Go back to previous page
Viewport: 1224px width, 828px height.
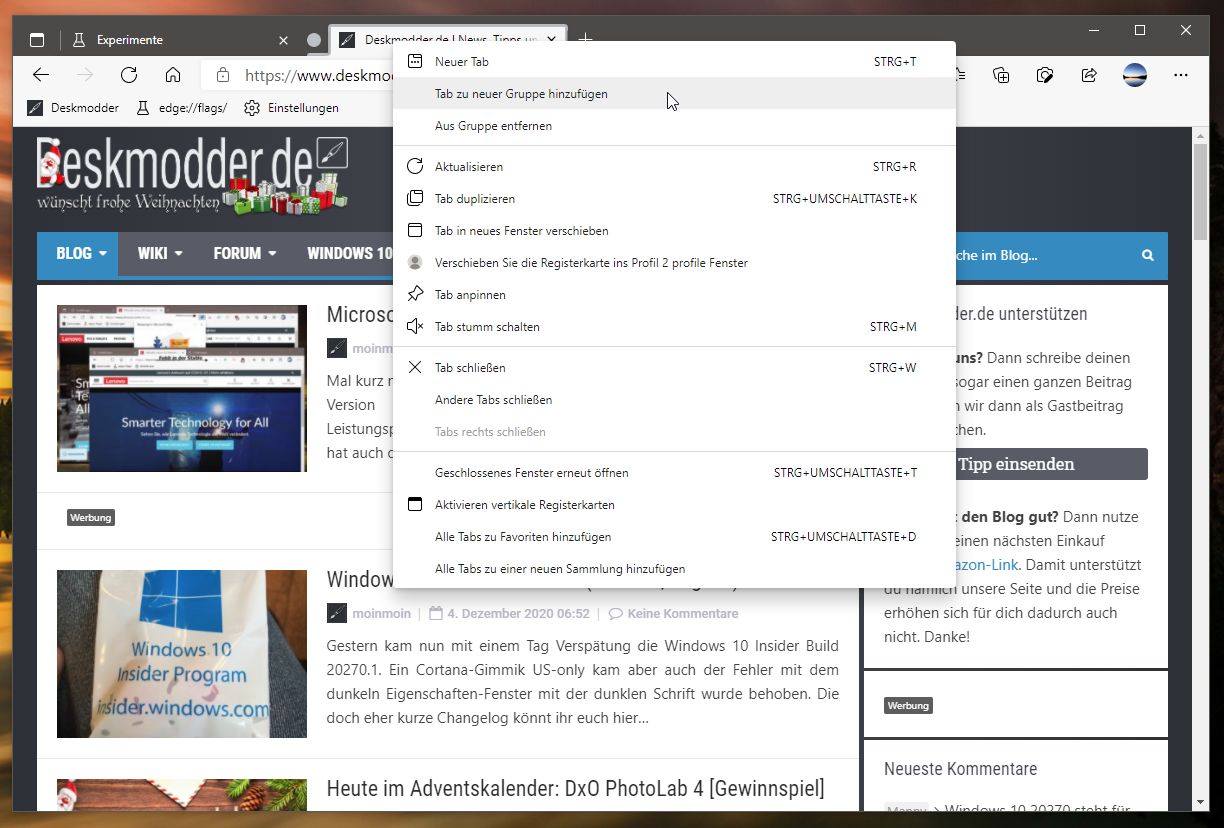(x=41, y=75)
